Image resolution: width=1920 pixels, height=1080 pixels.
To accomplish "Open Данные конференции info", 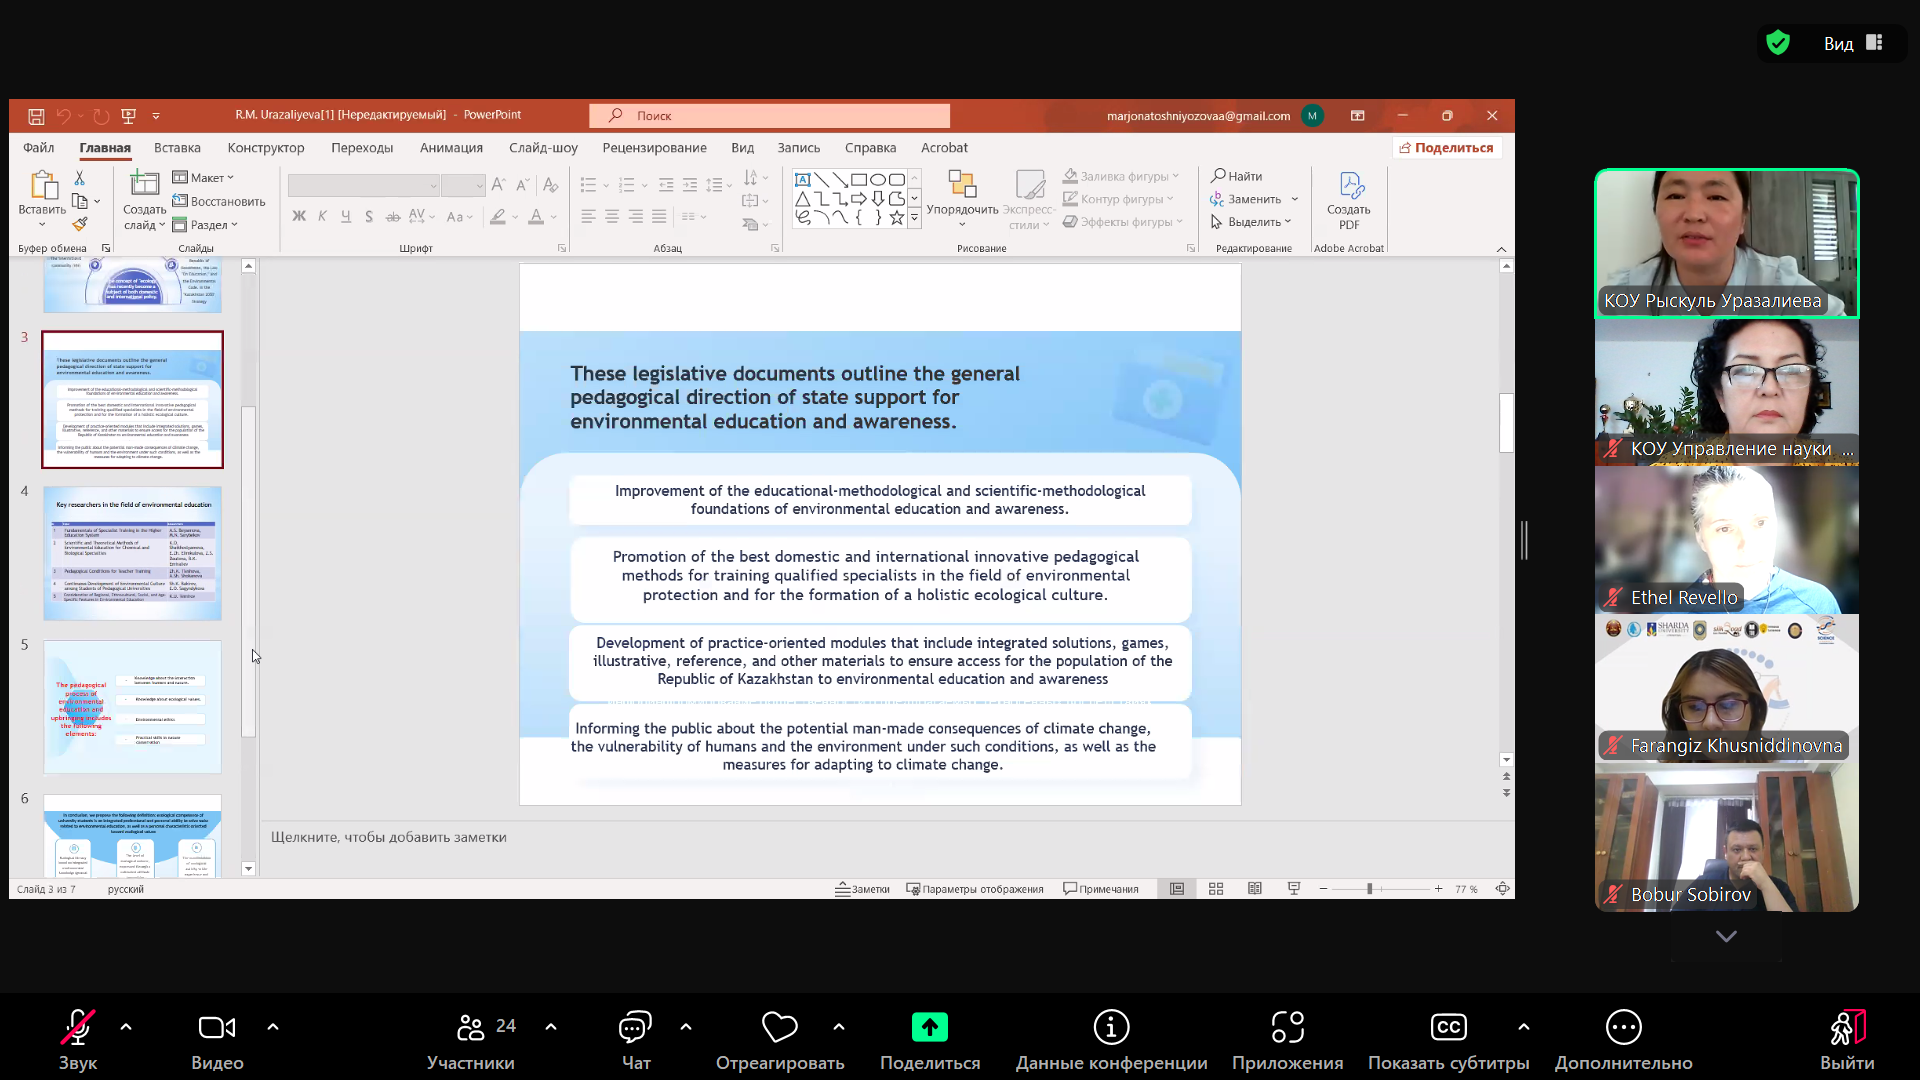I will 1112,1040.
